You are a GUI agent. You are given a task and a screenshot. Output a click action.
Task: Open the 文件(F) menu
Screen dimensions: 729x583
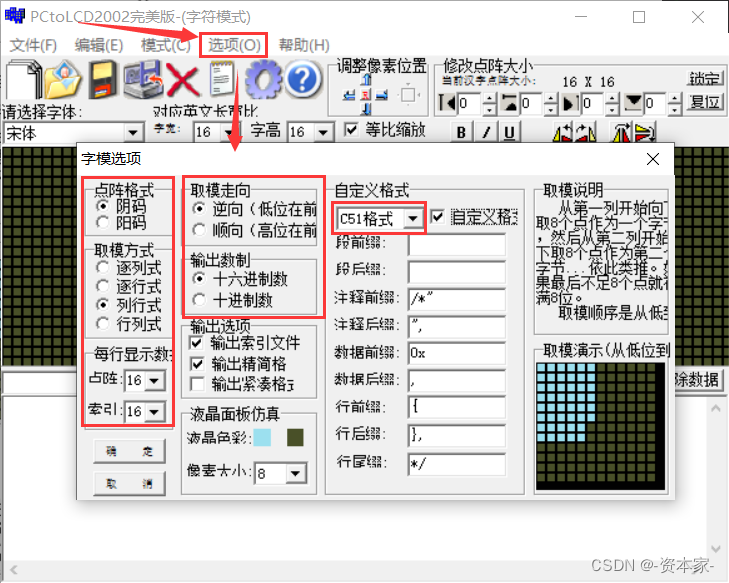coord(33,45)
